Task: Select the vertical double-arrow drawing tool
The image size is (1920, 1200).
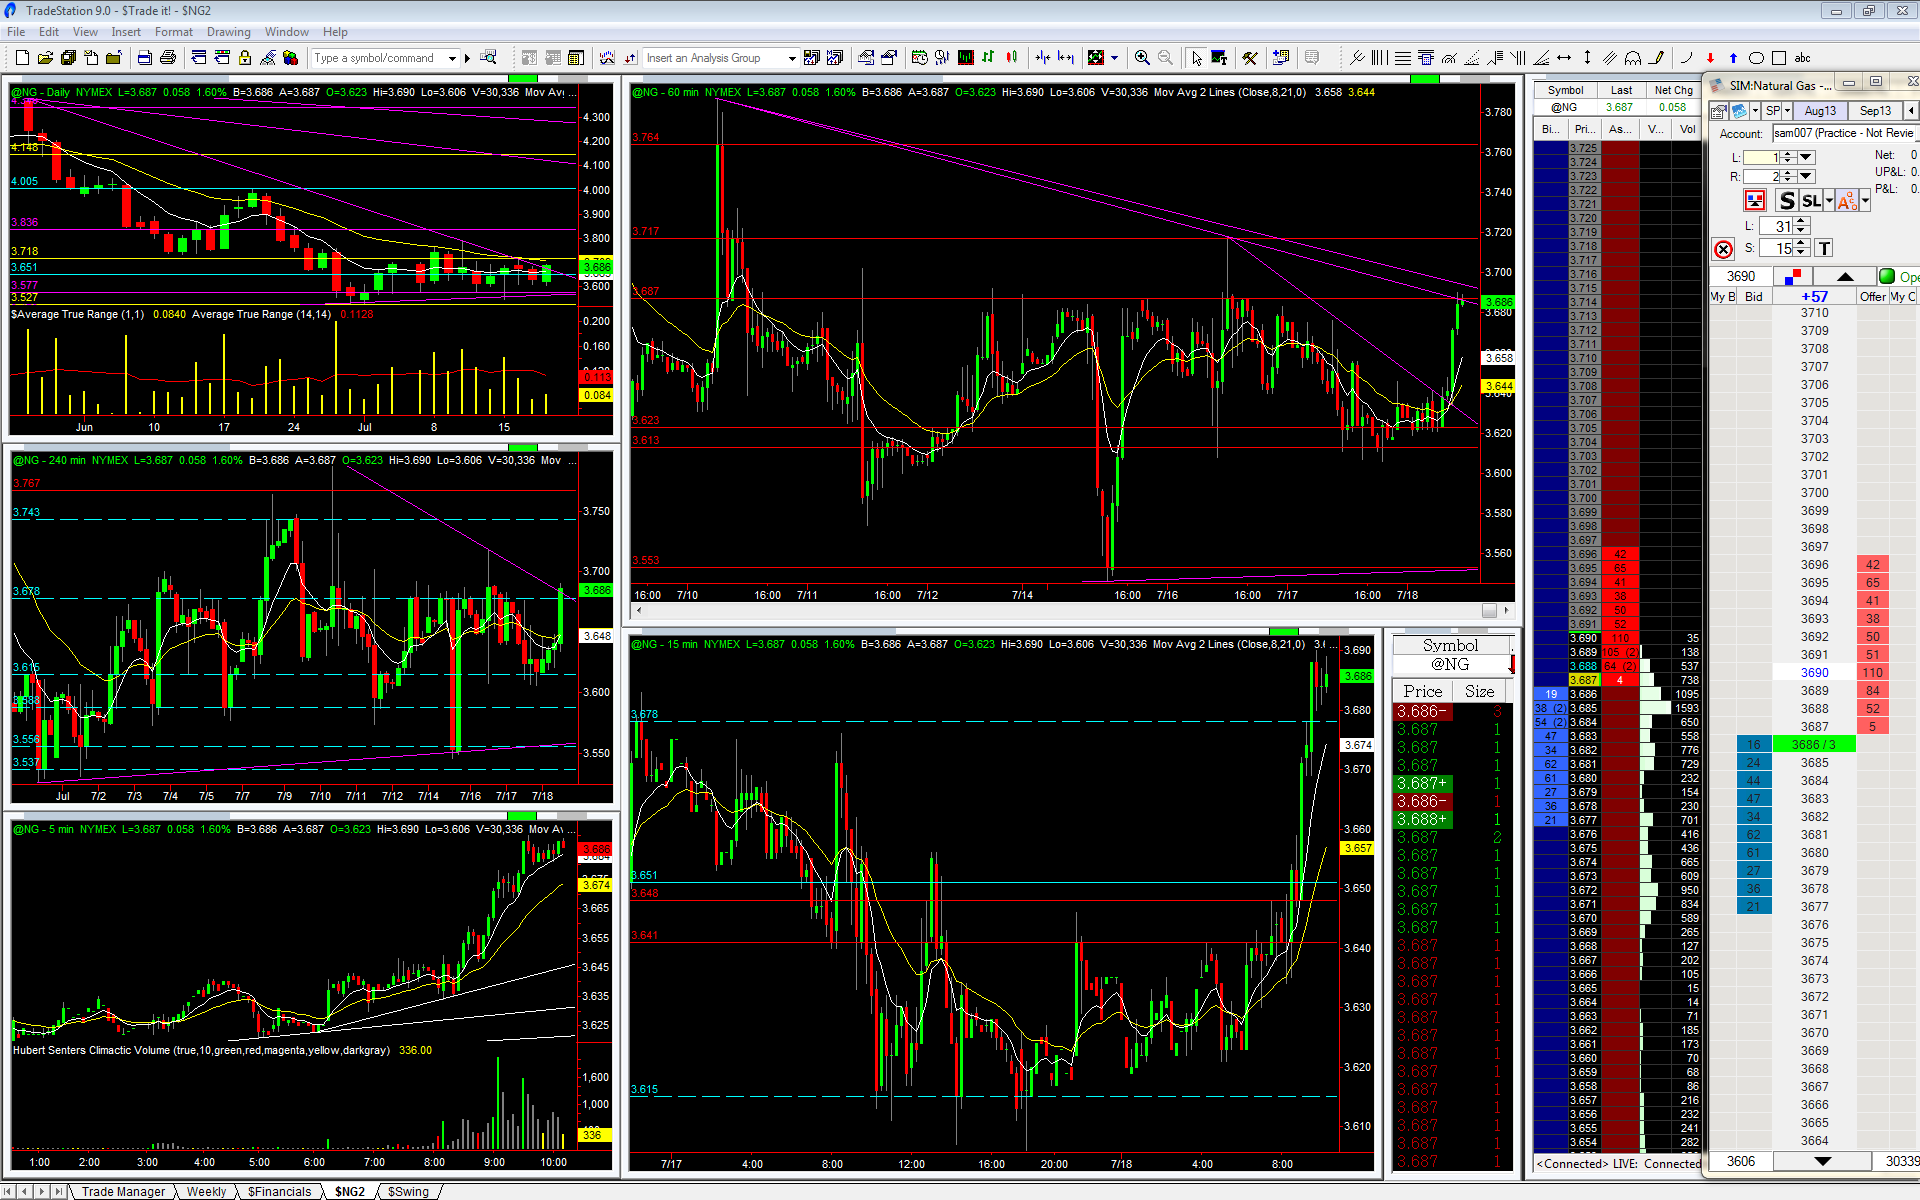Action: (x=1587, y=58)
